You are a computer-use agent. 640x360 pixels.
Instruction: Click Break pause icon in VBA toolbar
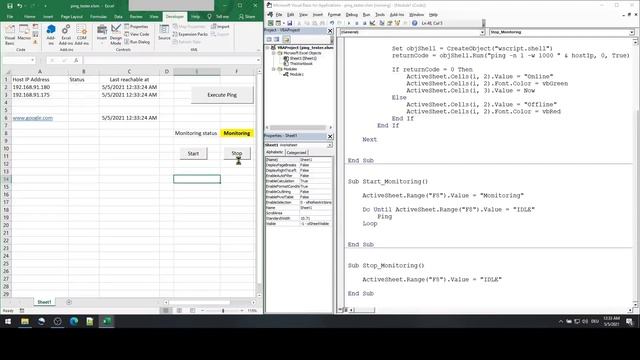coord(357,23)
